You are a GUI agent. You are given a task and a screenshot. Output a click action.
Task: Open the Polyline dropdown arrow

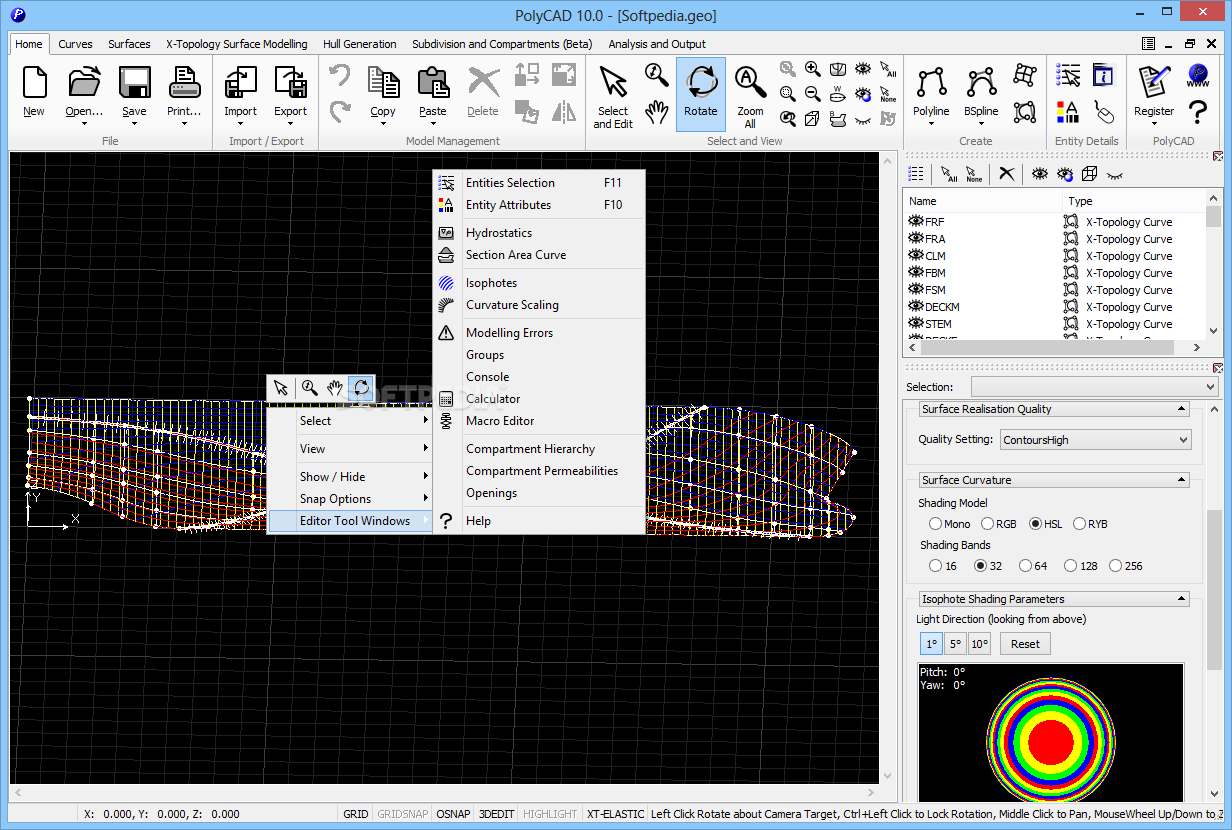(931, 124)
